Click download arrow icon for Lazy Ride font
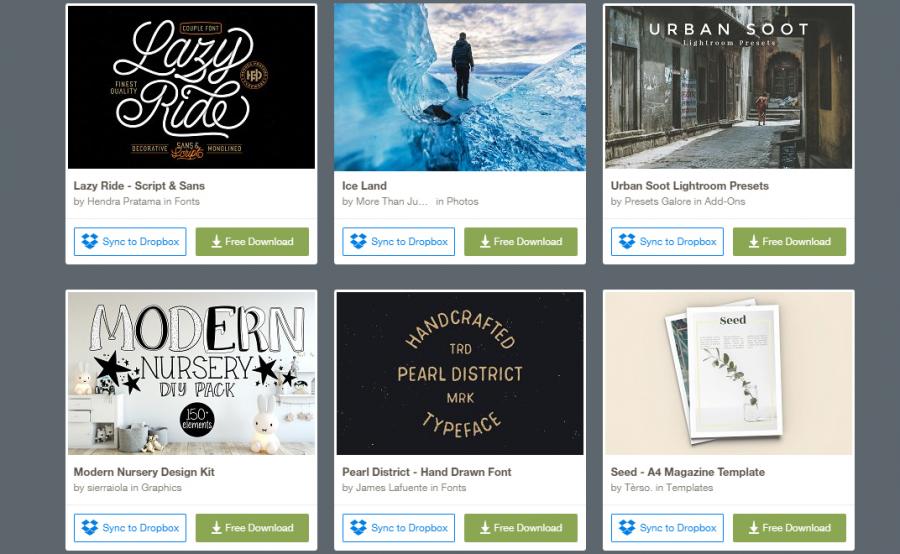This screenshot has height=554, width=900. click(216, 242)
